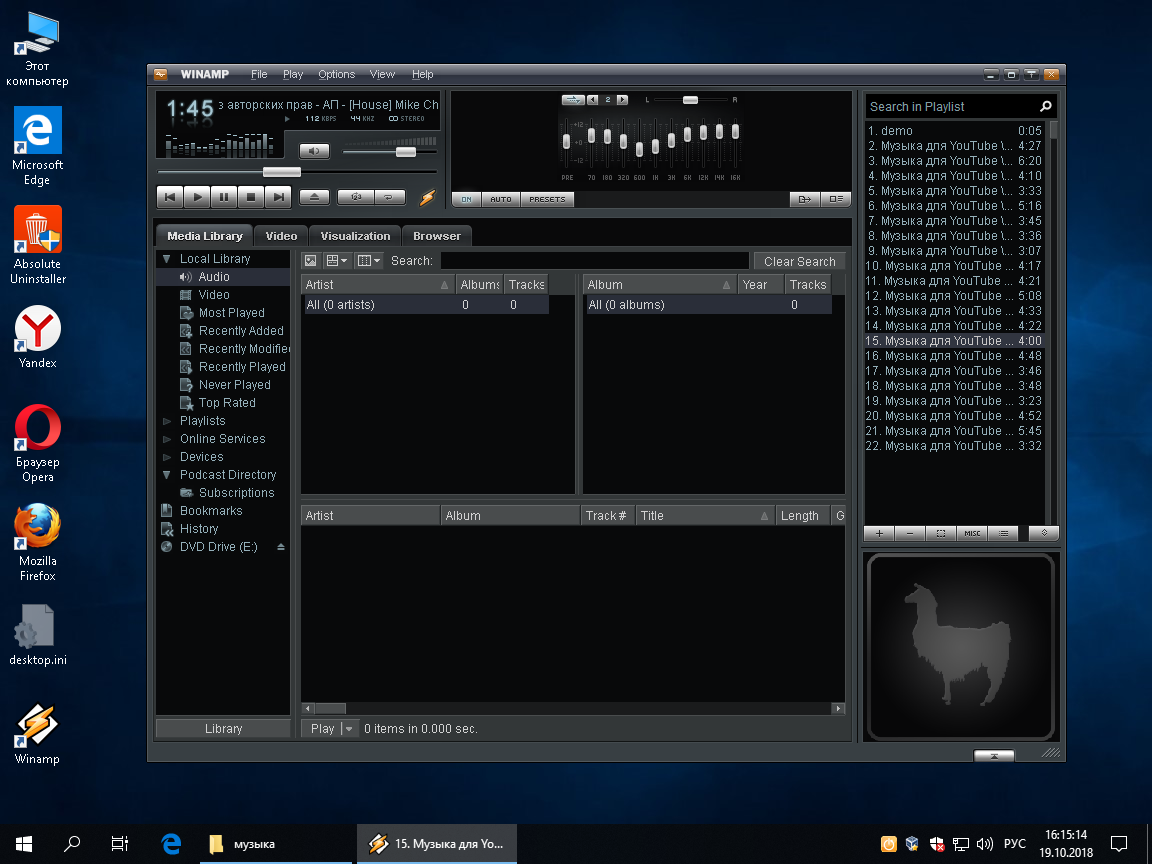Collapse the Local Library tree node
Screen dimensions: 1152x864
167,259
